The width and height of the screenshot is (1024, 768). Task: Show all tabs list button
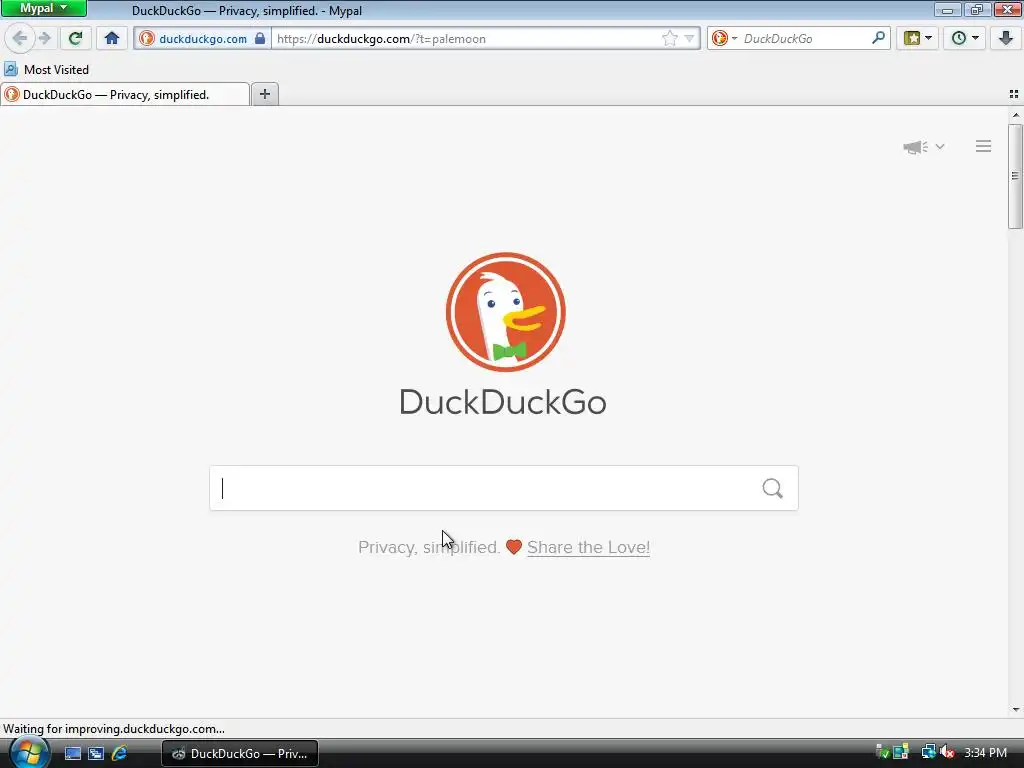click(1014, 94)
